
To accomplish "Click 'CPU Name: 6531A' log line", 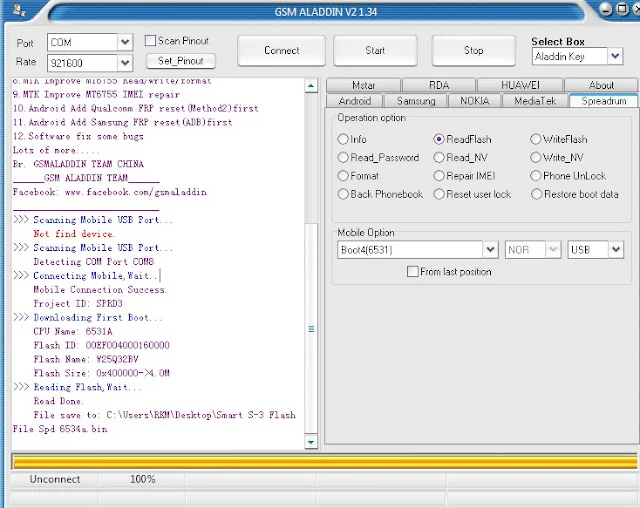I will pos(73,331).
